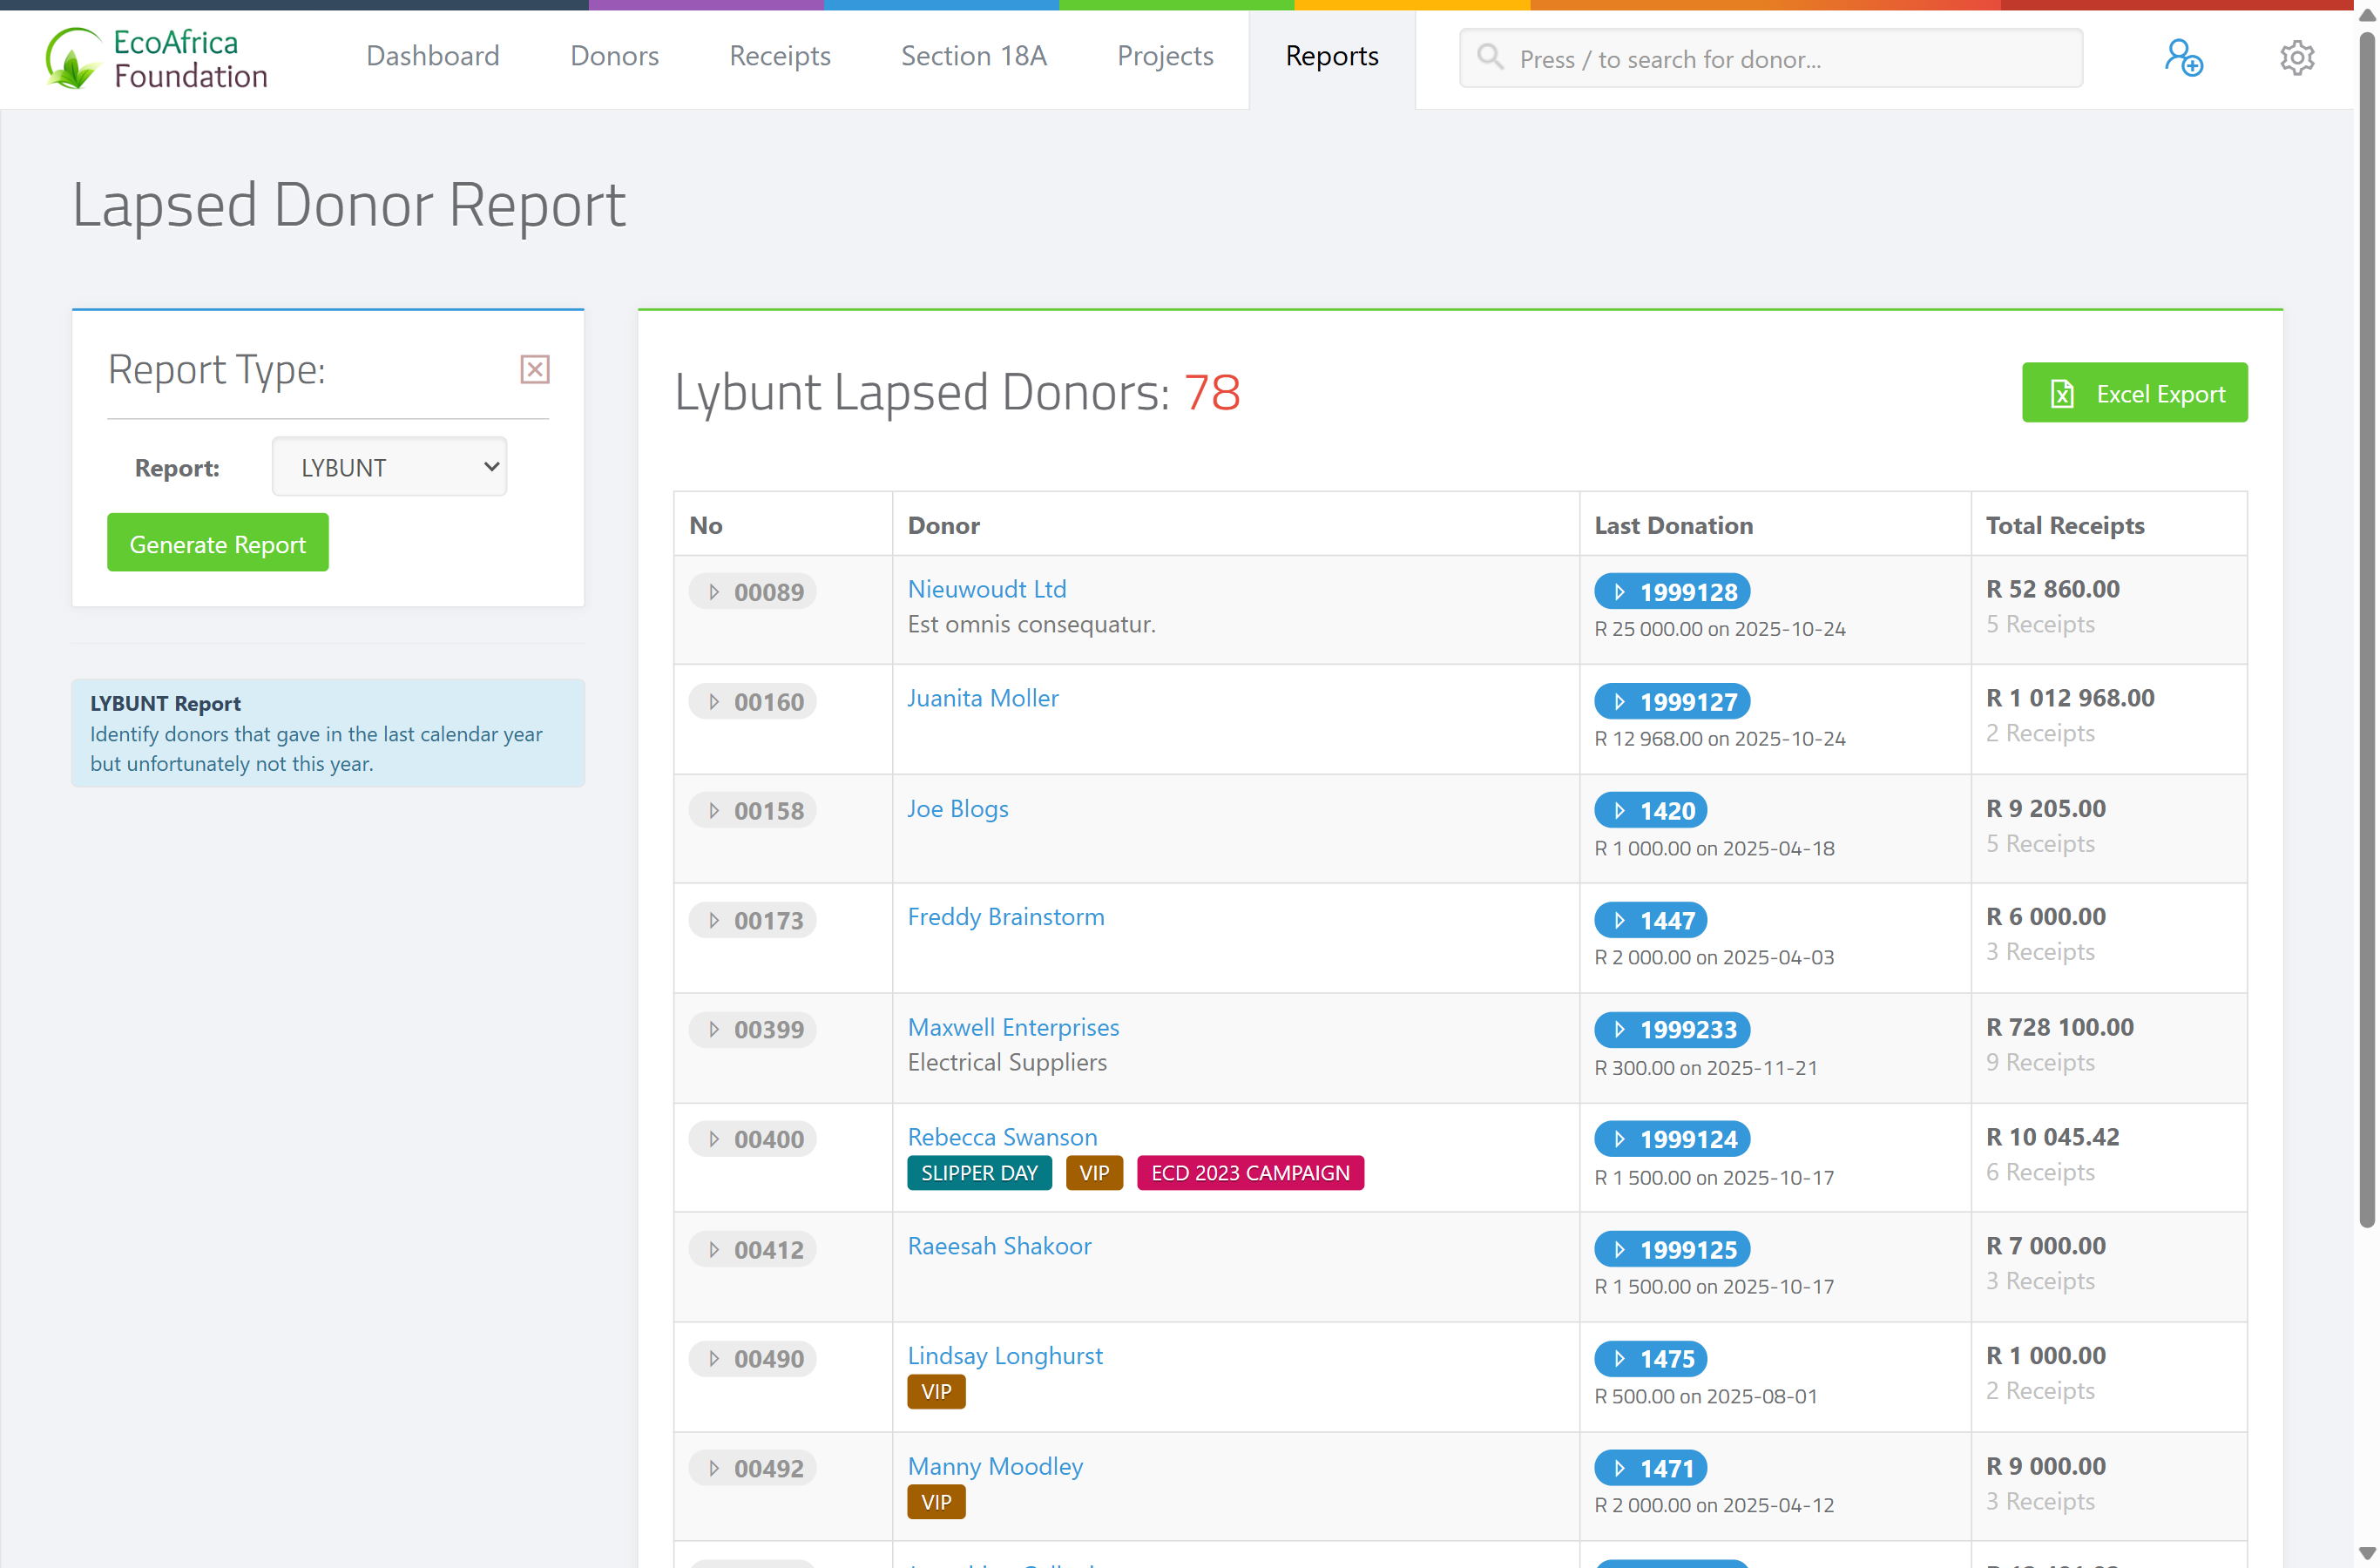The height and width of the screenshot is (1568, 2380).
Task: Click Lindsay Longhurst's VIP tag
Action: [936, 1392]
